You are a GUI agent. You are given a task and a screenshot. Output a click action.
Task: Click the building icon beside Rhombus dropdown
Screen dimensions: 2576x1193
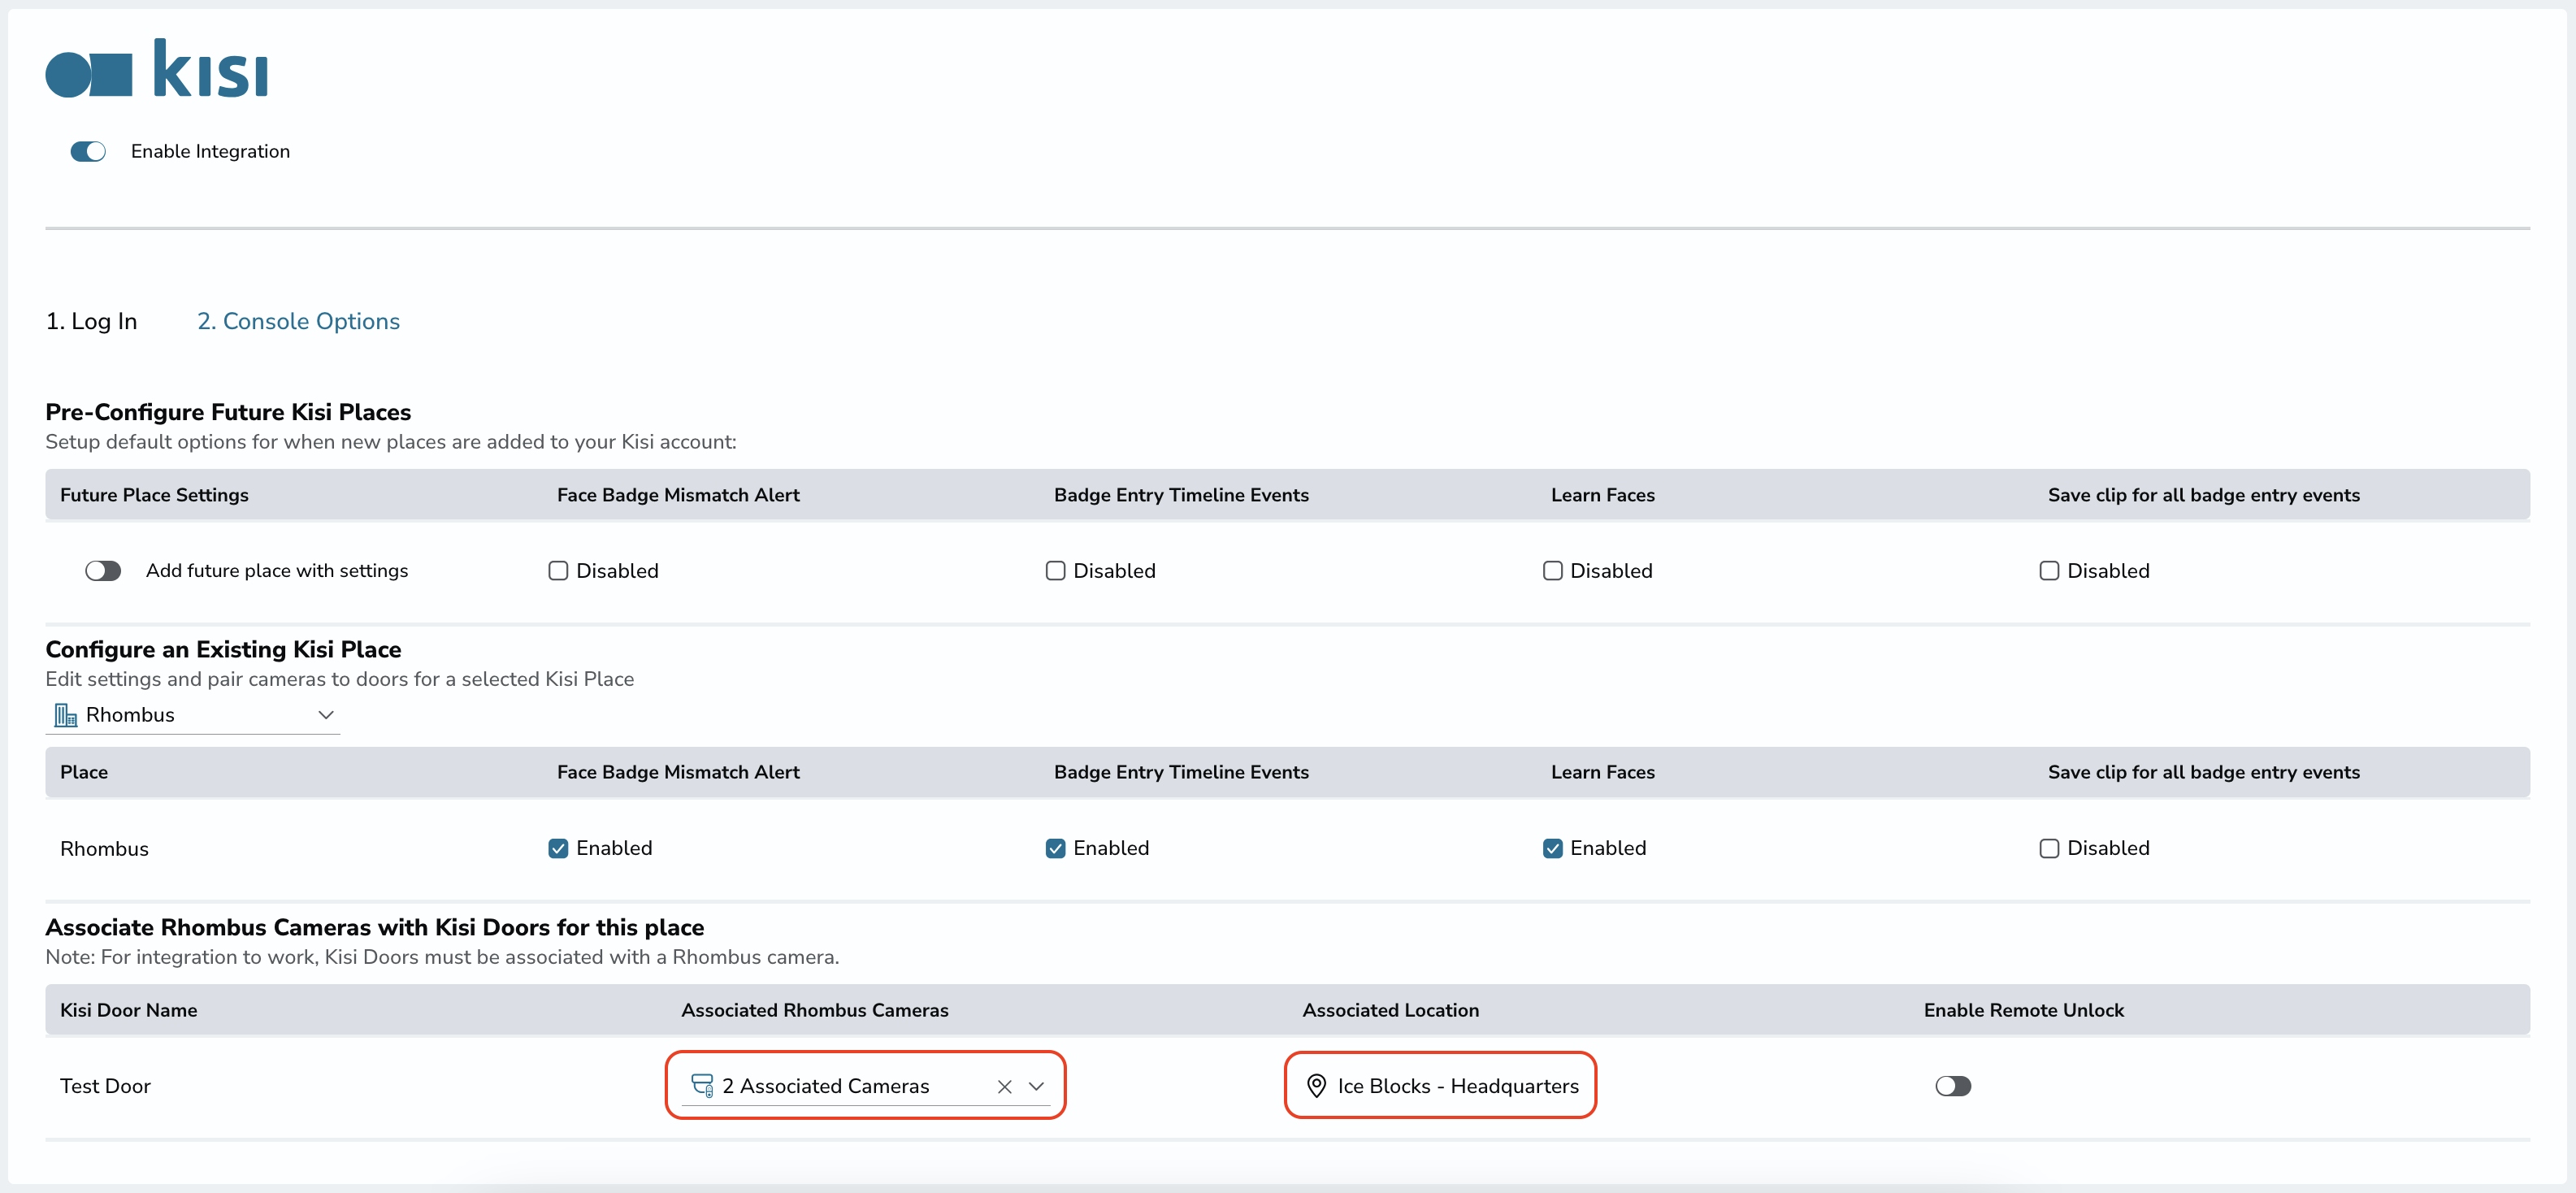pos(66,715)
